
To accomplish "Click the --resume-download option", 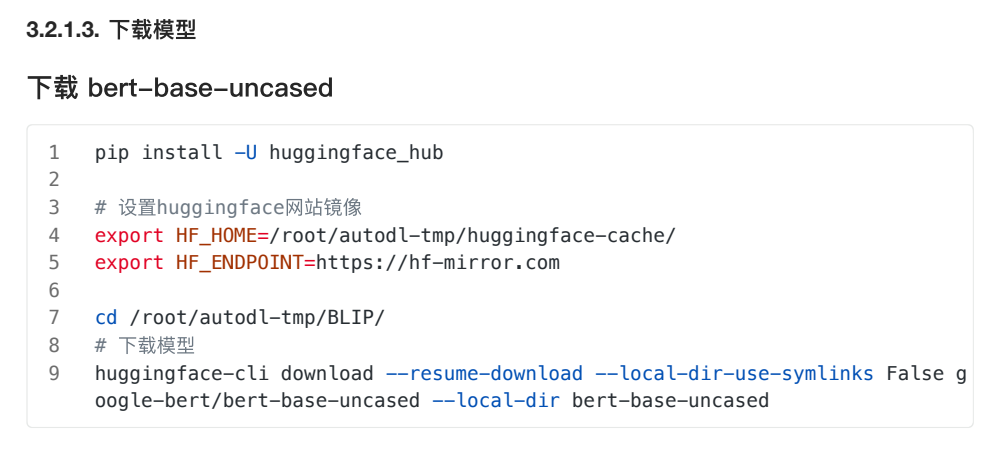I will click(x=483, y=374).
